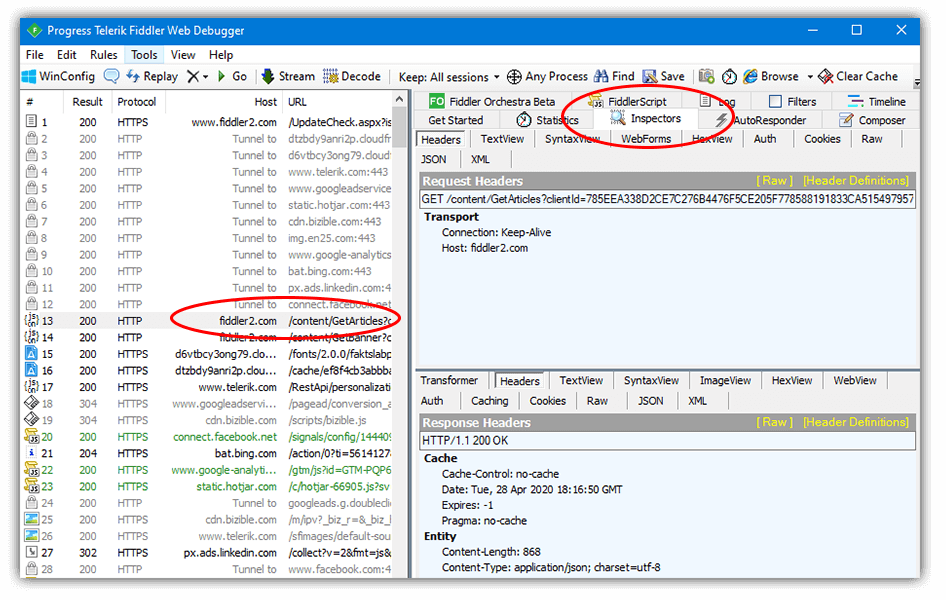Viewport: 946px width, 600px height.
Task: Click the image icon of session 25
Action: (x=31, y=519)
